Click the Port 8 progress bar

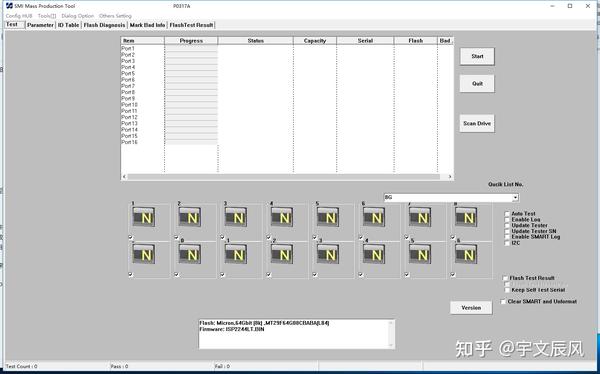click(x=191, y=92)
